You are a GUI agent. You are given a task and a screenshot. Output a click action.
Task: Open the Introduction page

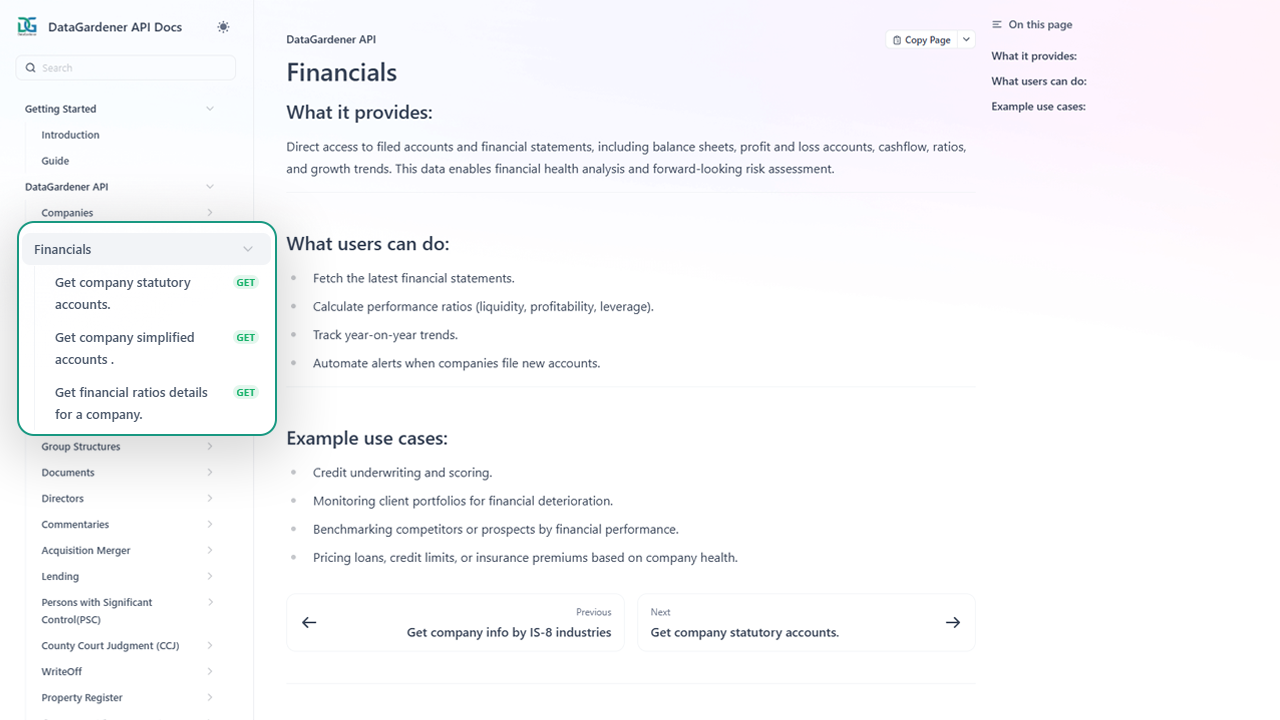70,135
